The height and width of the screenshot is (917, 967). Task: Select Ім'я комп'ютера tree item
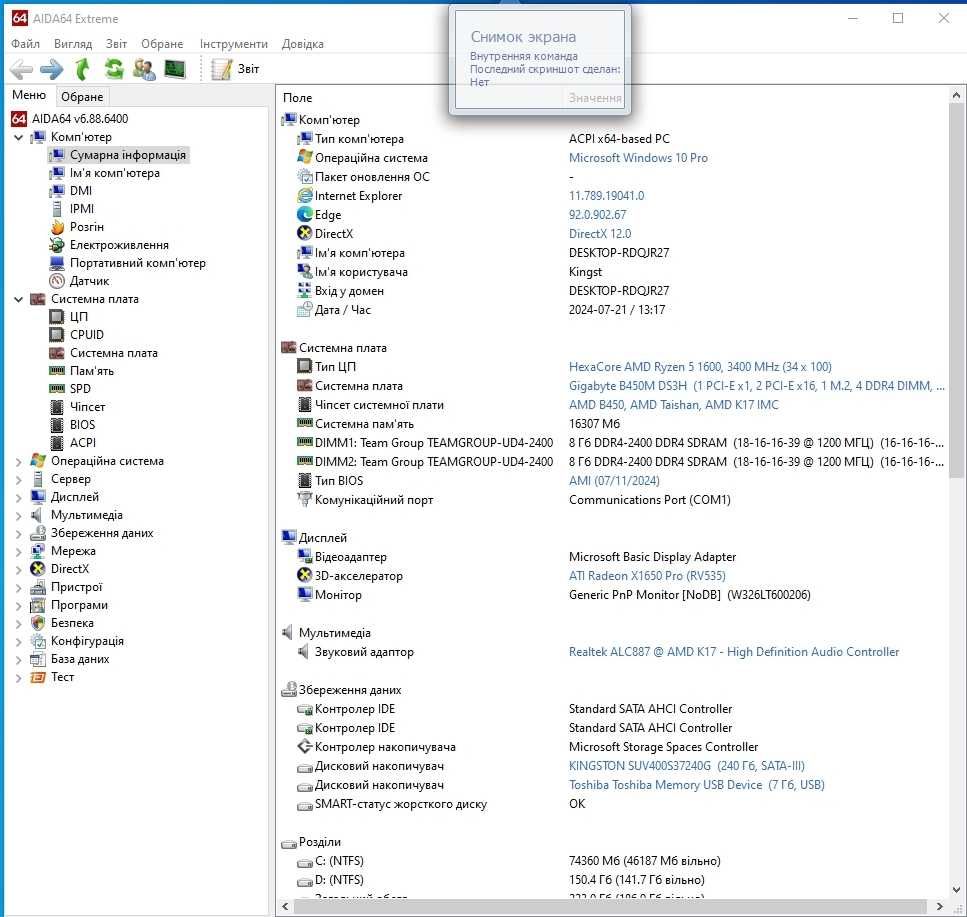pyautogui.click(x=114, y=173)
